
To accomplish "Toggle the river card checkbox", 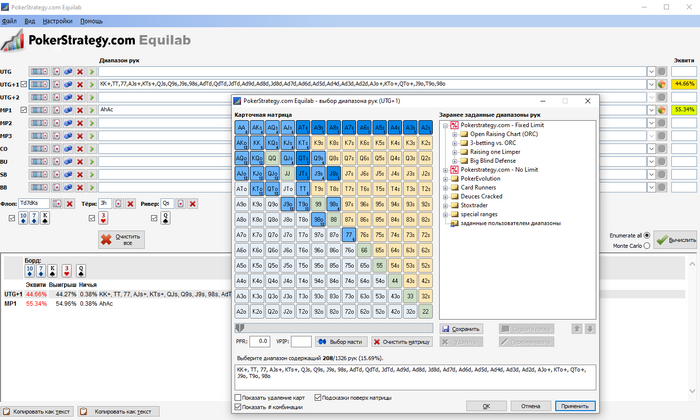I will 154,218.
